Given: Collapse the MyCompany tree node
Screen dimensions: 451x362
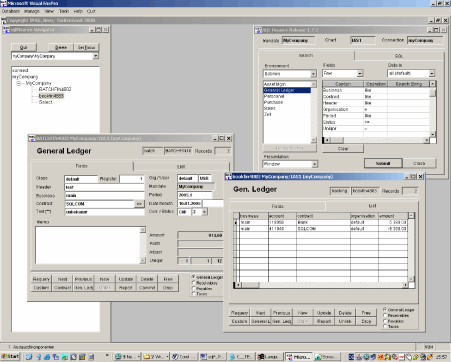Looking at the screenshot, I should [x=19, y=83].
